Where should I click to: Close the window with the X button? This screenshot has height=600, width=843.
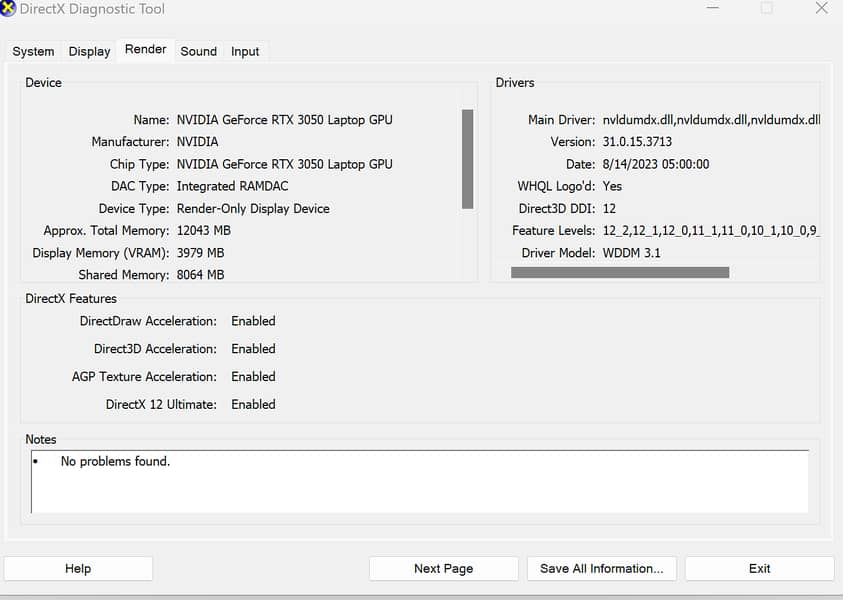pos(821,8)
